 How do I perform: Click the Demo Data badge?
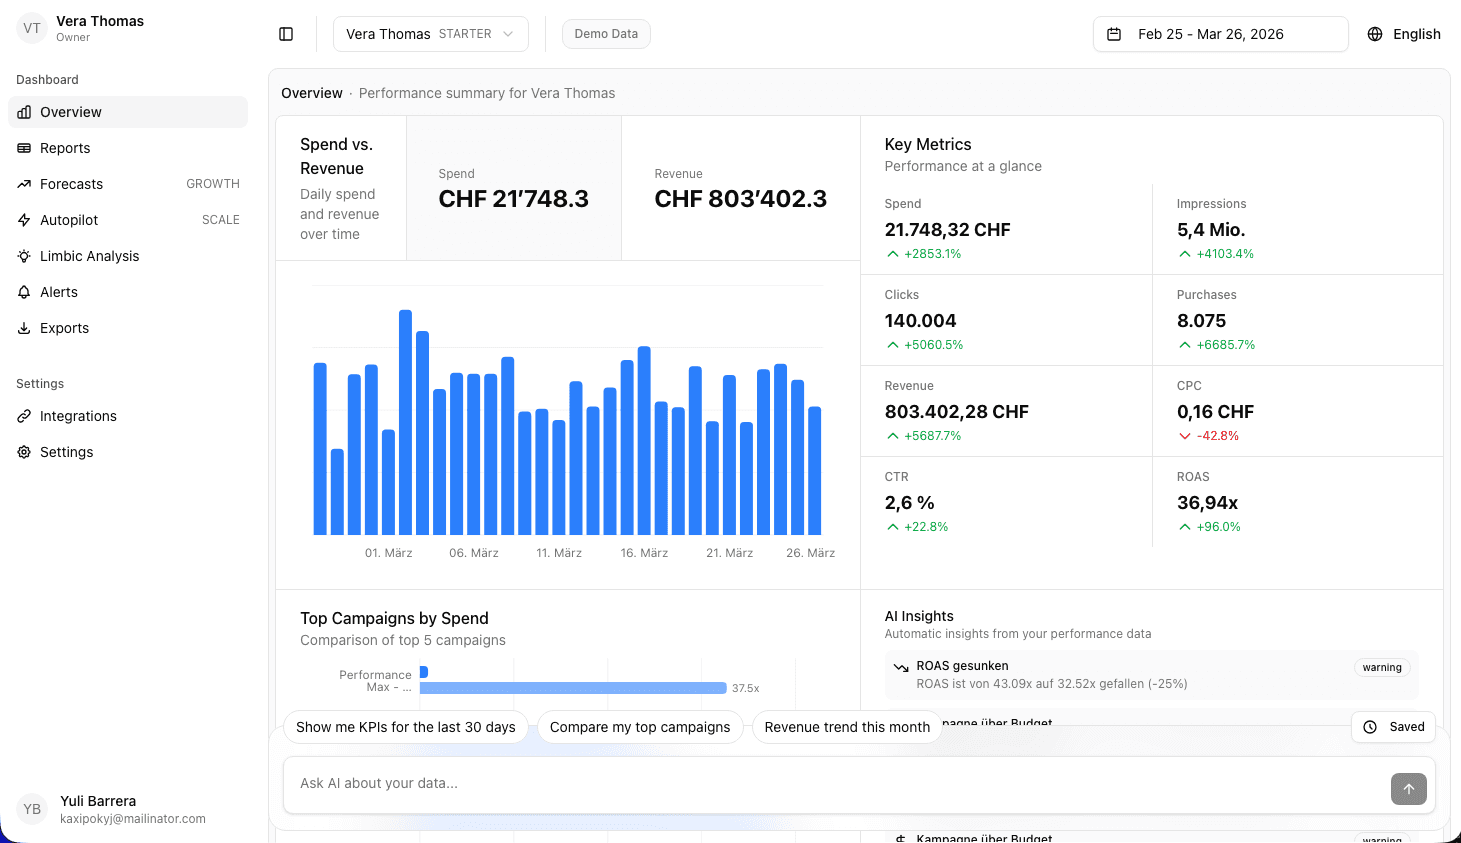(x=606, y=34)
